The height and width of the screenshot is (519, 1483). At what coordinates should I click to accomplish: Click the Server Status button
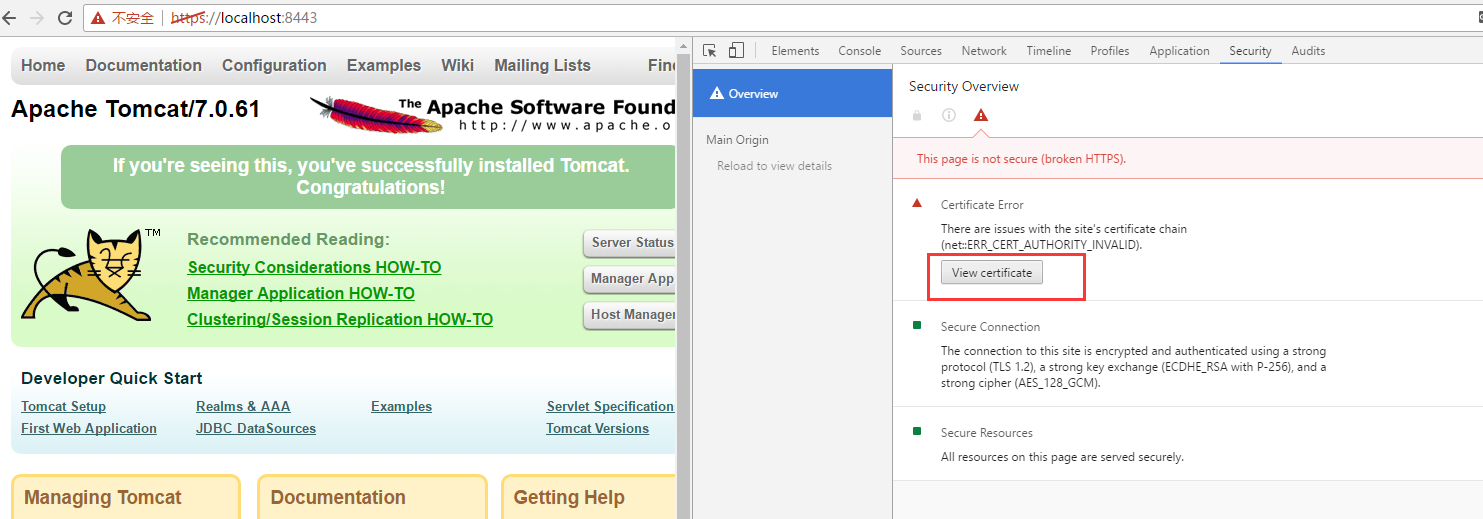click(x=630, y=243)
